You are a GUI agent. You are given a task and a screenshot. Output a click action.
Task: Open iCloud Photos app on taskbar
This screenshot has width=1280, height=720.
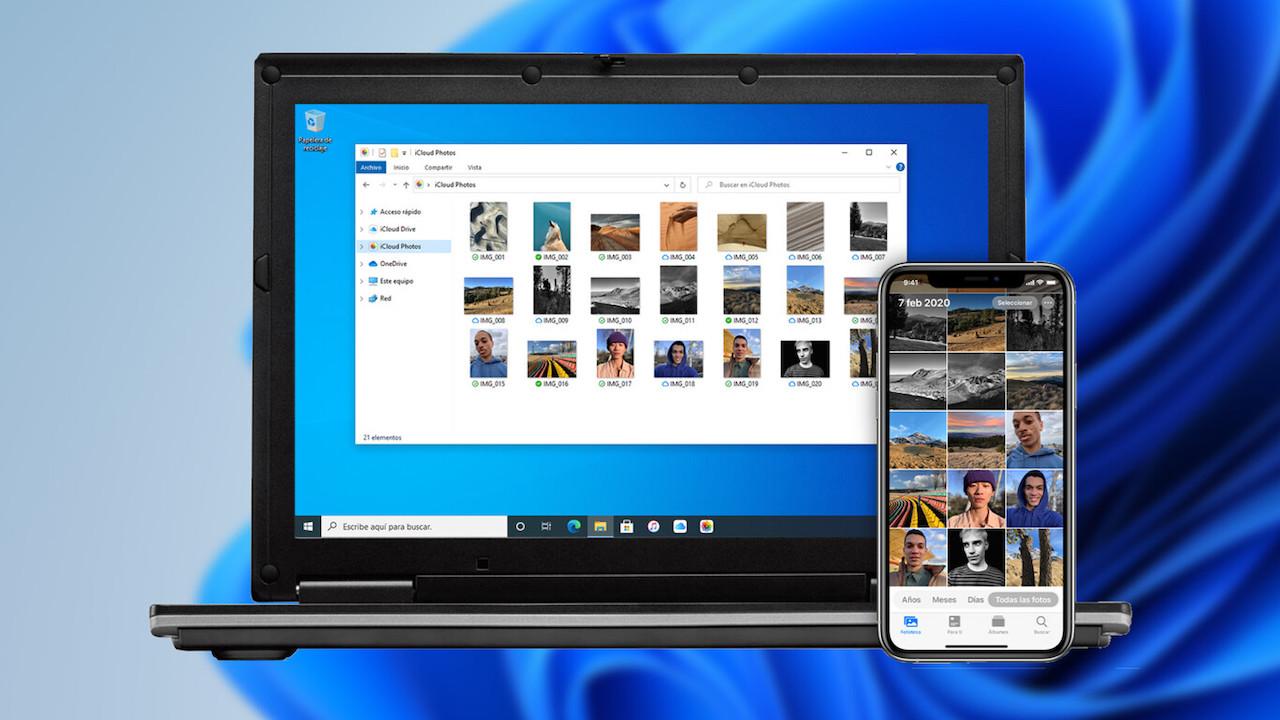point(706,526)
